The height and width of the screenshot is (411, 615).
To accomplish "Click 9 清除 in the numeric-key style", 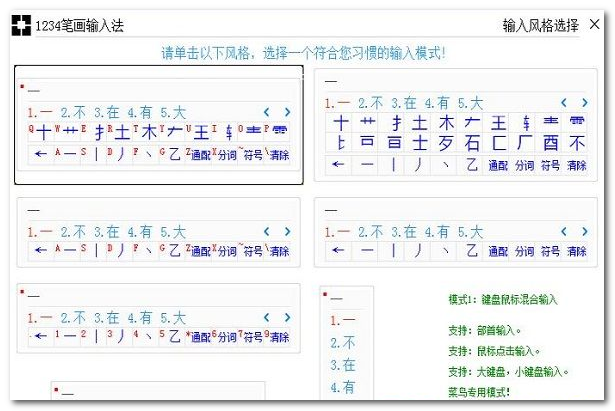I will 278,336.
